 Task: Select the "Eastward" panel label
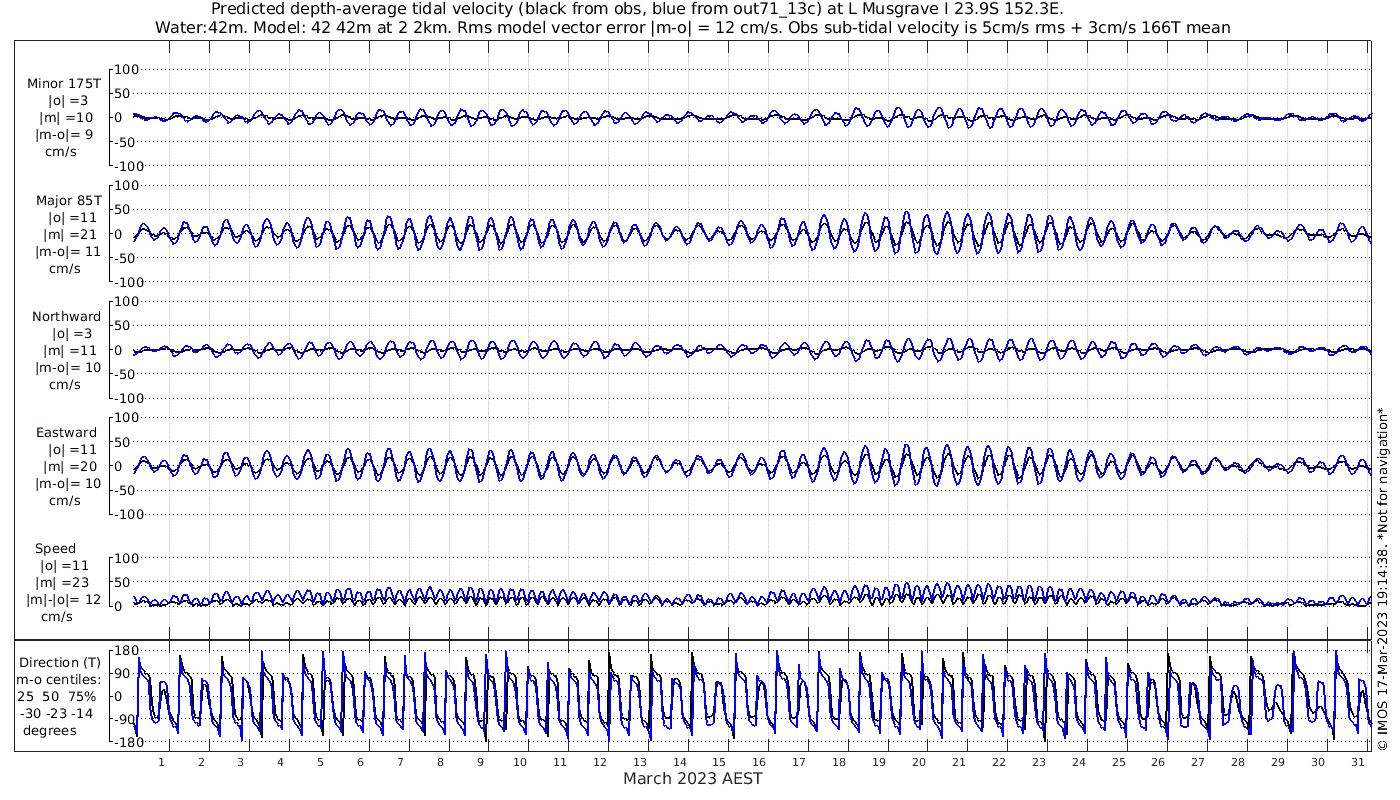coord(67,433)
